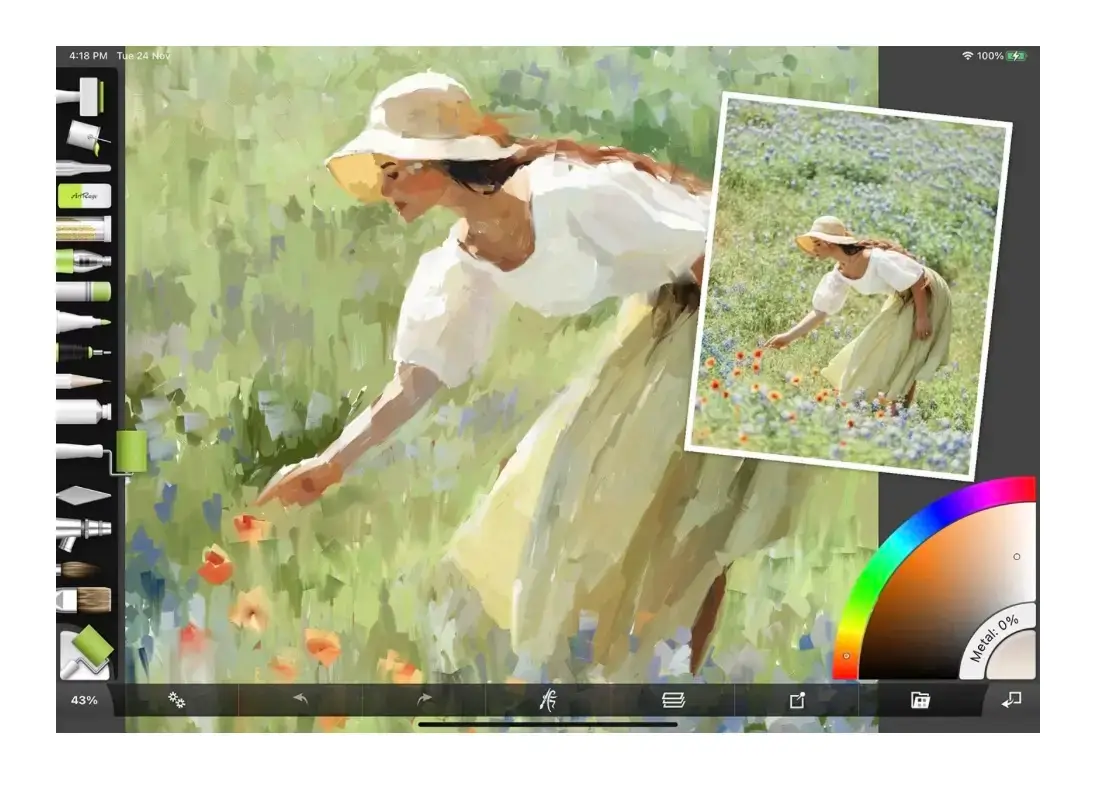The width and height of the screenshot is (1104, 787).
Task: Redo the undone stroke
Action: (x=424, y=700)
